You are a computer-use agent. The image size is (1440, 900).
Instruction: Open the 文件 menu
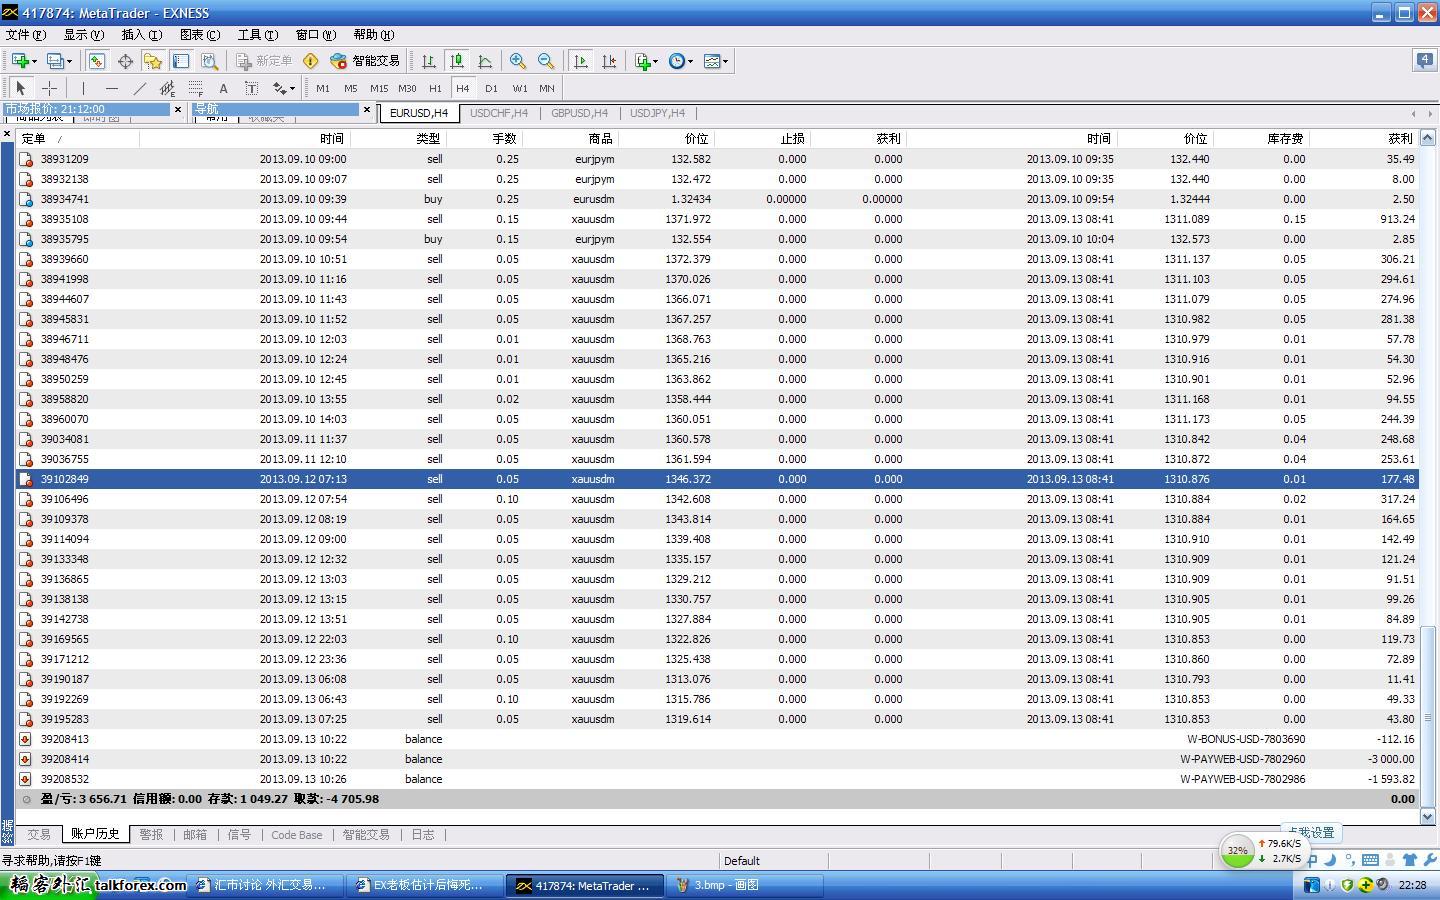coord(26,34)
